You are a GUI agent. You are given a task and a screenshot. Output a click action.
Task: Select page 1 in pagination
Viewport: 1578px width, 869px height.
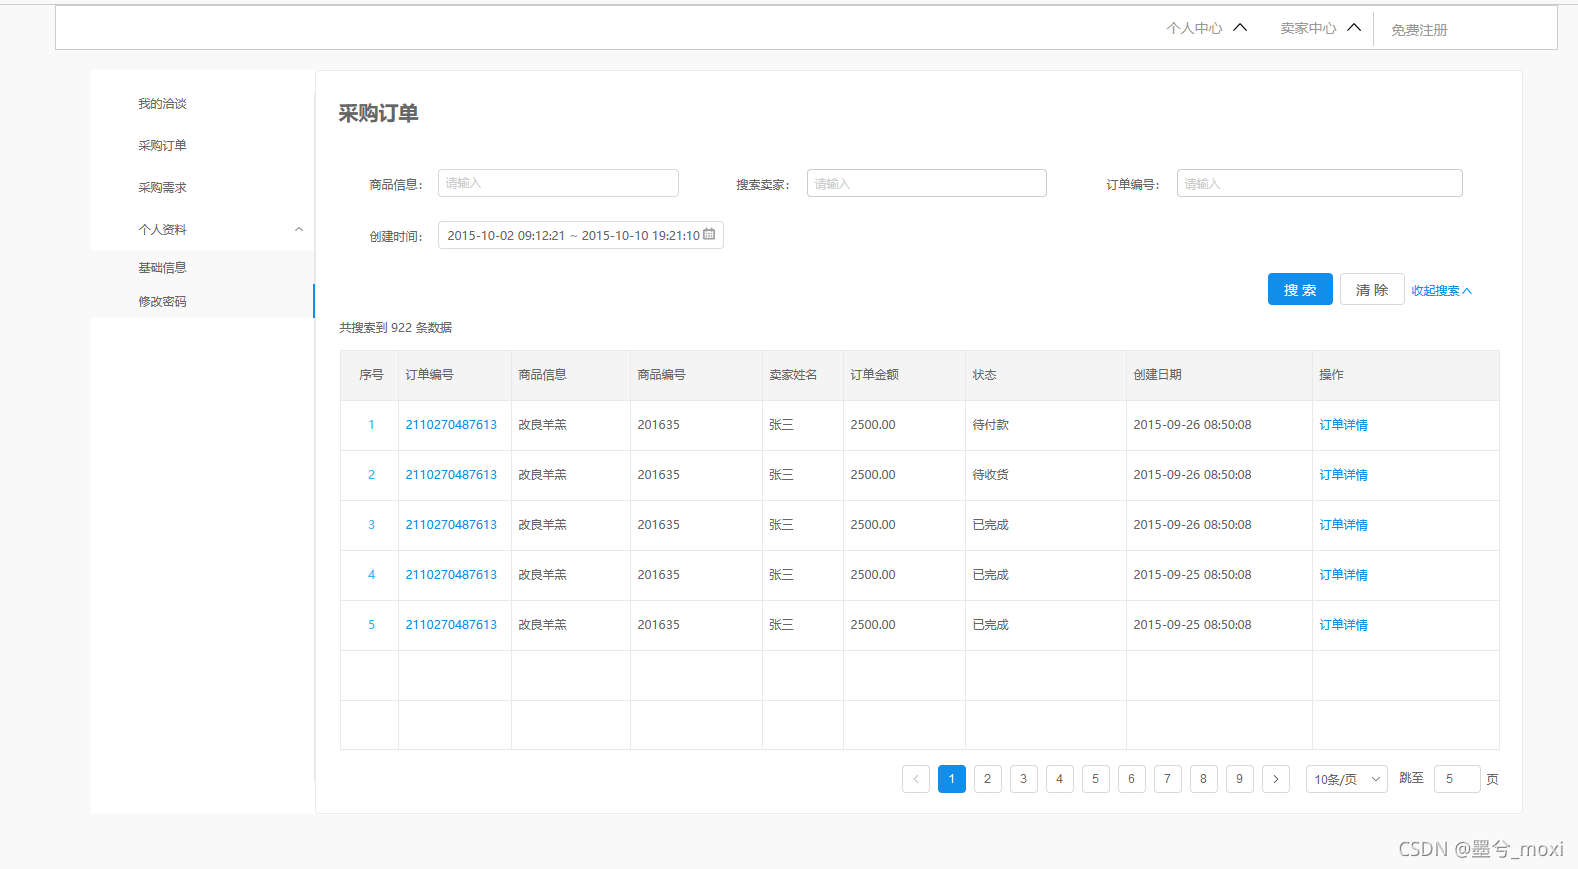(x=952, y=779)
